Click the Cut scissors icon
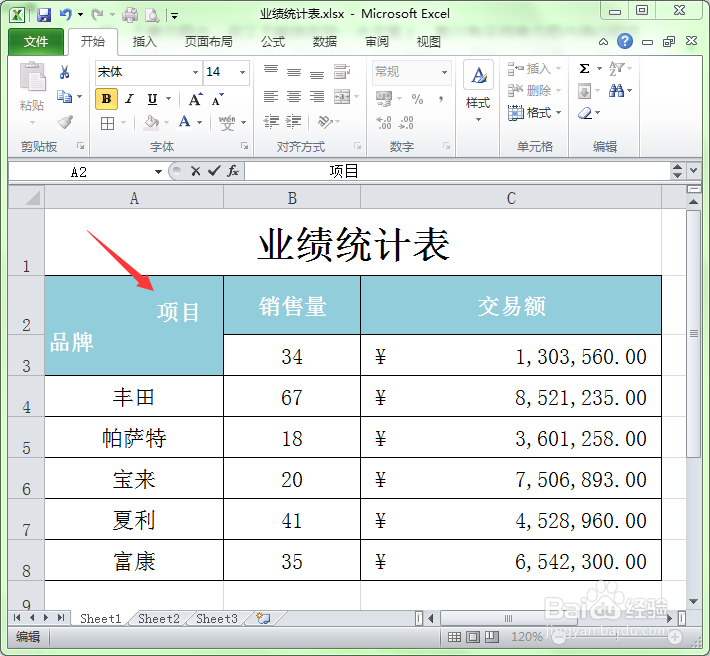The width and height of the screenshot is (710, 656). click(x=64, y=72)
